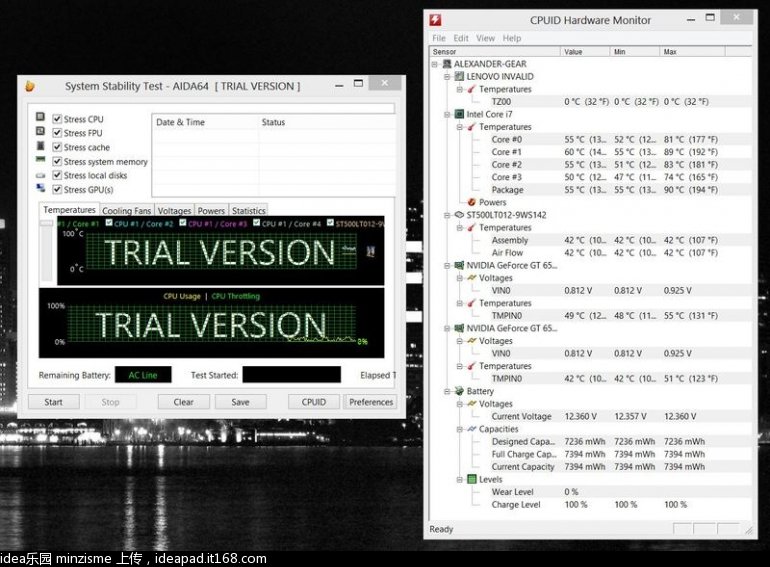Click the processor icon next to Intel Core i7
This screenshot has width=770, height=567.
click(x=459, y=114)
